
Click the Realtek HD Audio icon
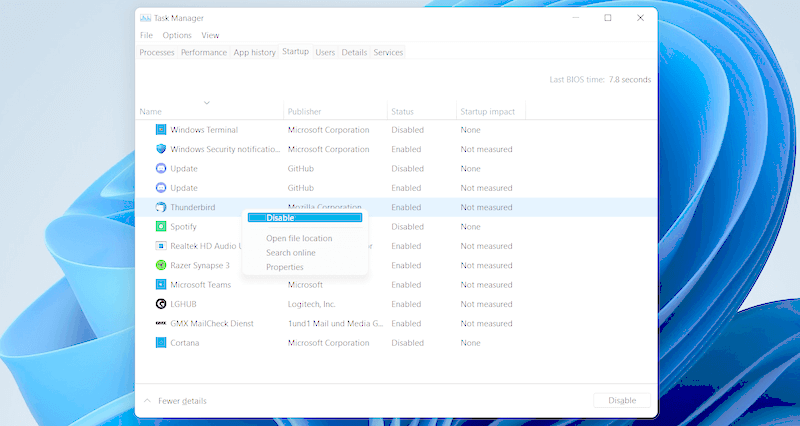pyautogui.click(x=161, y=246)
